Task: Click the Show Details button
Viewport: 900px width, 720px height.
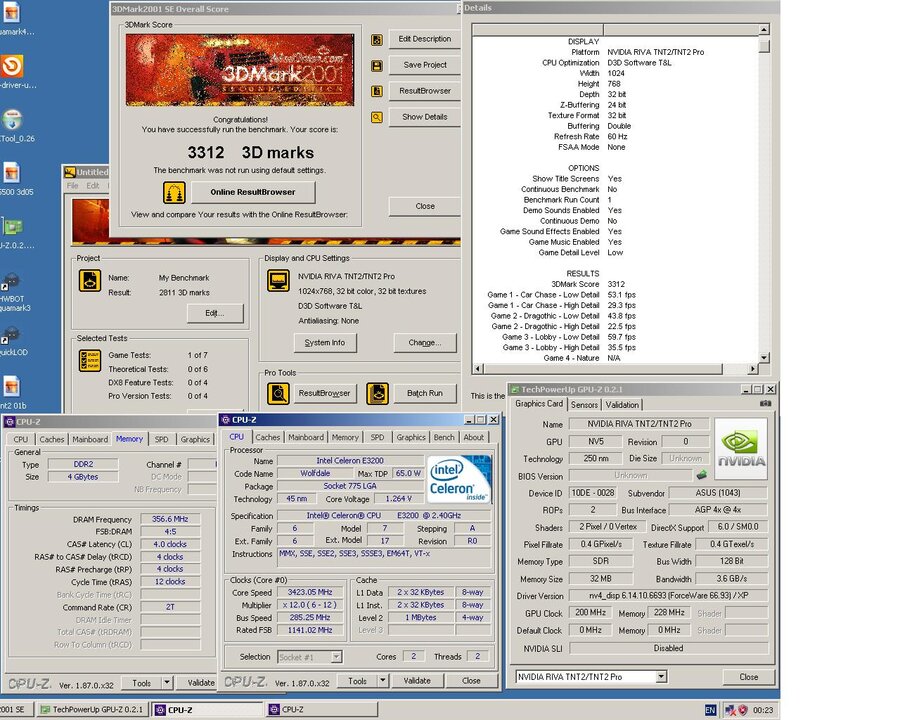Action: 425,117
